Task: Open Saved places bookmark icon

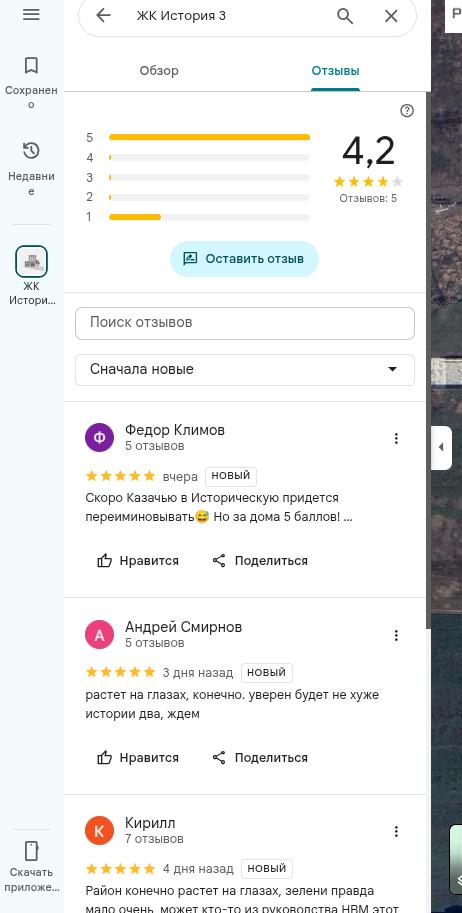Action: [31, 65]
